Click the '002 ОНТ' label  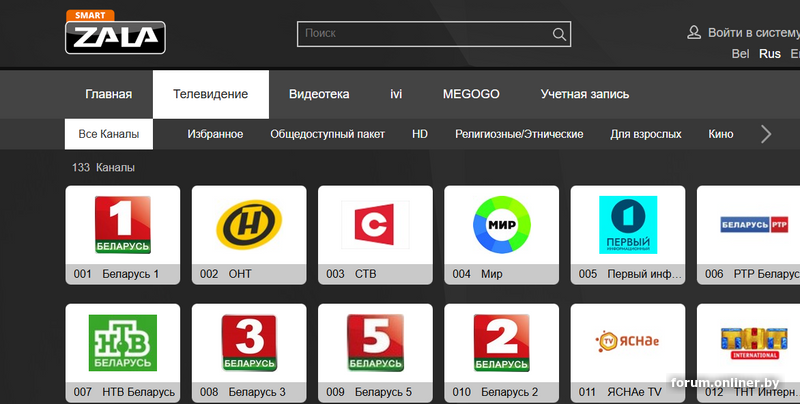click(226, 274)
